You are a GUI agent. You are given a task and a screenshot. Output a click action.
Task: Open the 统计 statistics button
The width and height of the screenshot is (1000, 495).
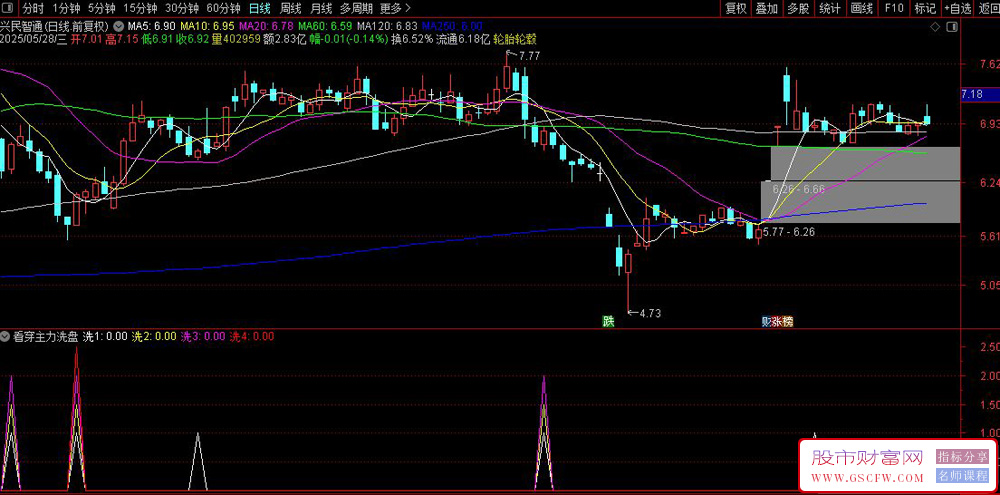[x=829, y=8]
